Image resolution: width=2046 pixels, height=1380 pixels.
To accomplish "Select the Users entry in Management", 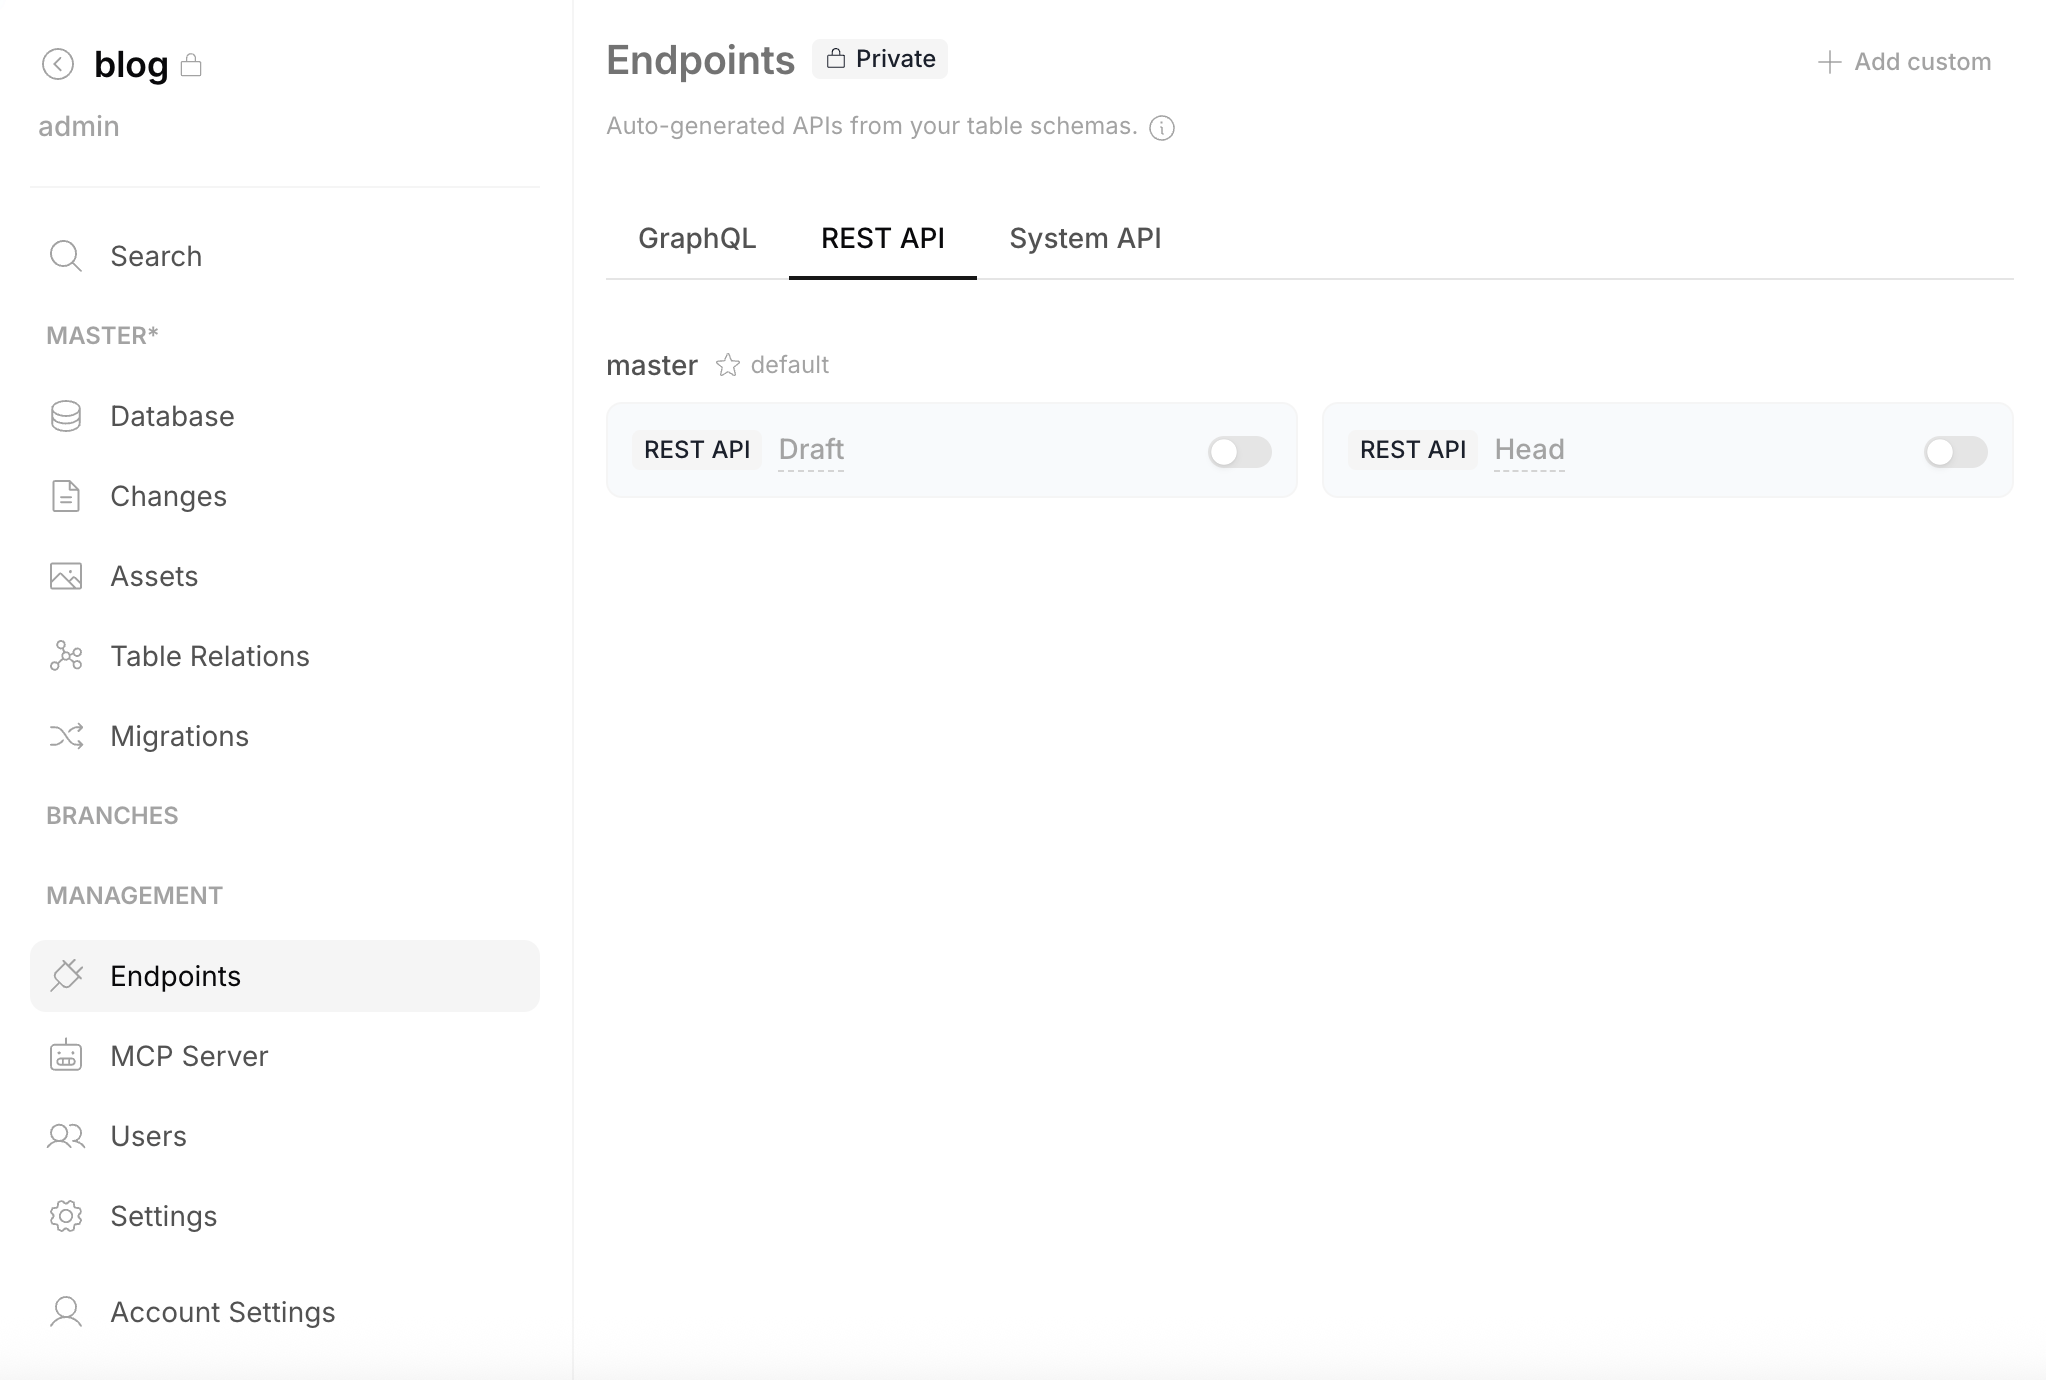I will [148, 1136].
